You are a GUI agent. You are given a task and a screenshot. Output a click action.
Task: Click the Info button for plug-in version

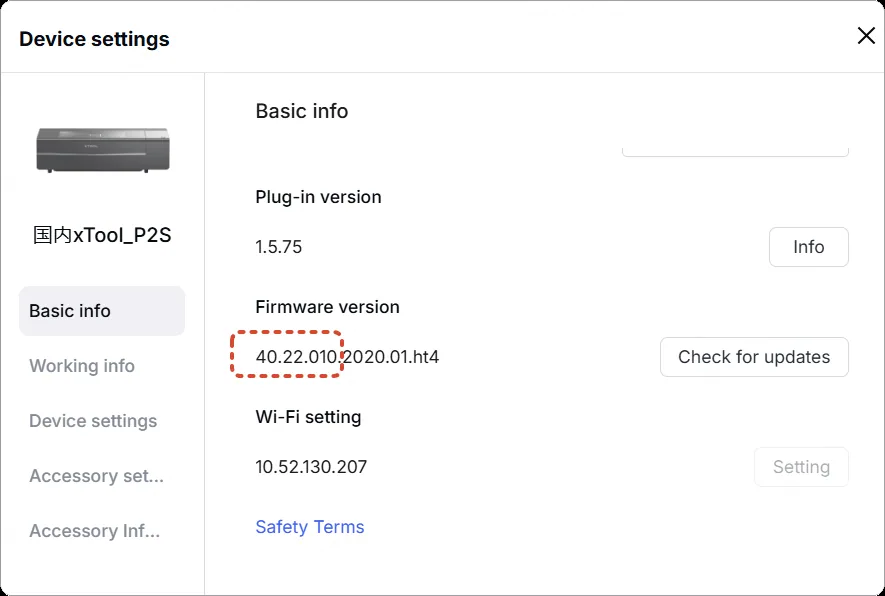808,247
